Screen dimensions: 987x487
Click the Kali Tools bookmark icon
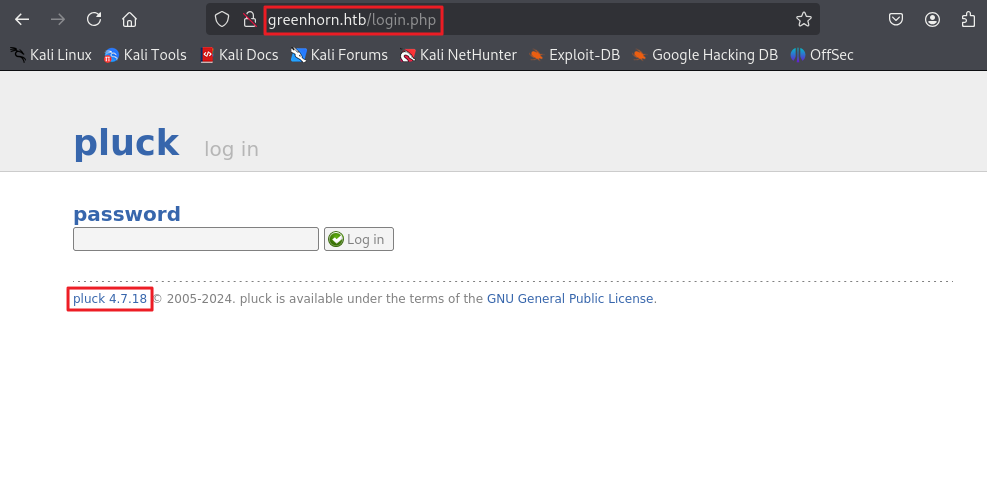[111, 55]
